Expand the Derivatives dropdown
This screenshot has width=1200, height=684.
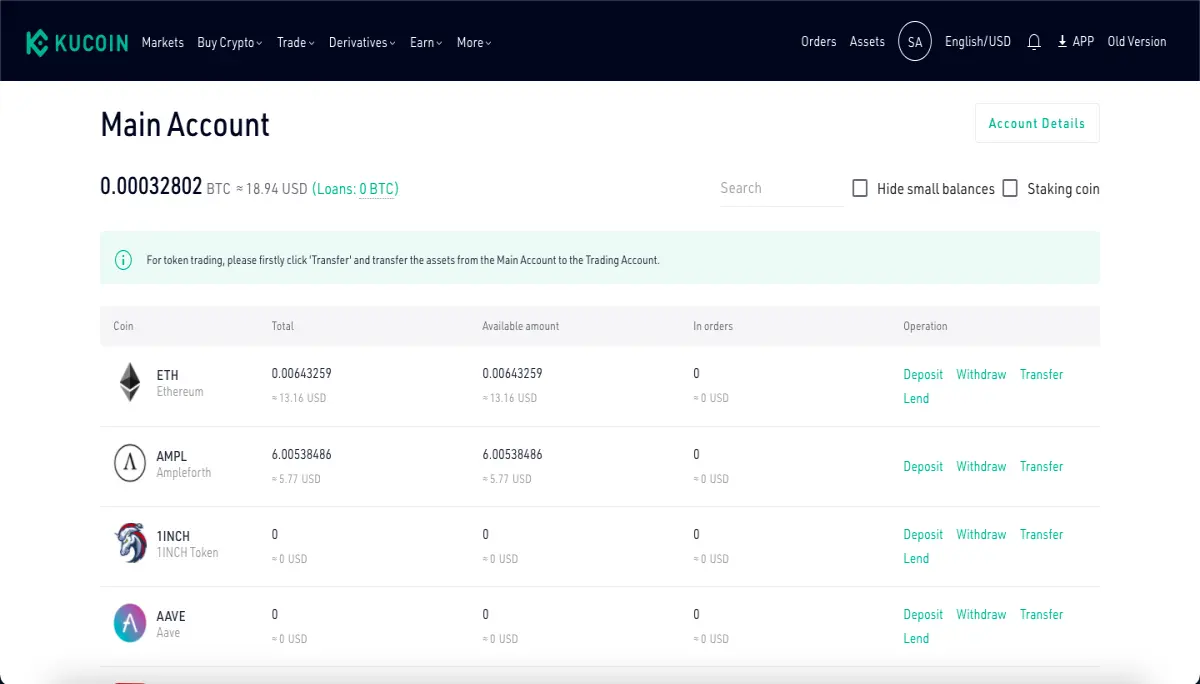[x=362, y=42]
